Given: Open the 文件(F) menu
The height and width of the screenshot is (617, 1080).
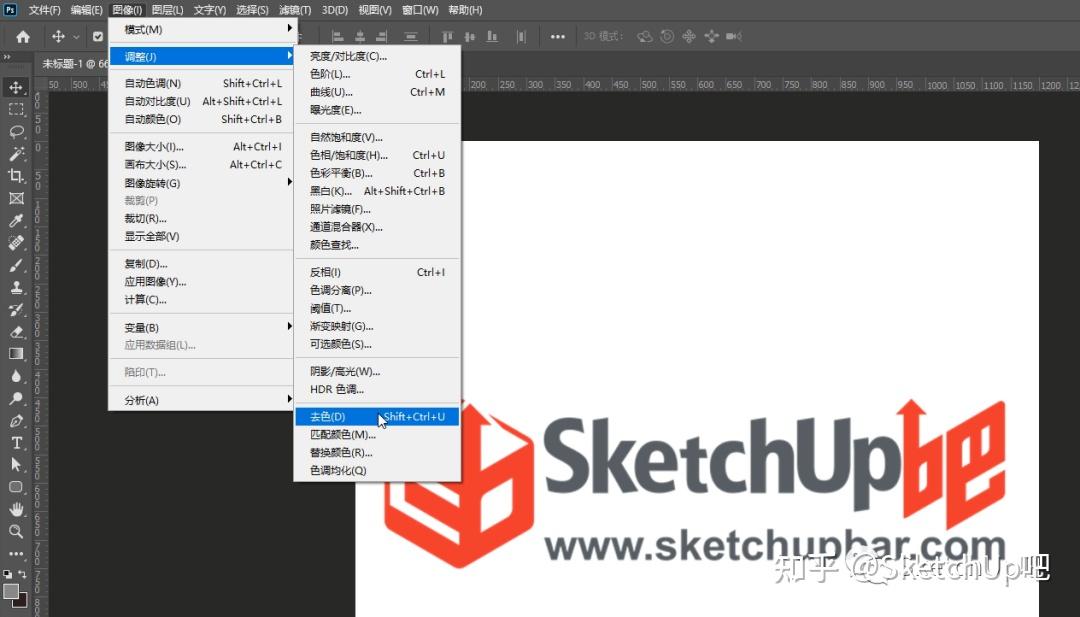Looking at the screenshot, I should [45, 10].
